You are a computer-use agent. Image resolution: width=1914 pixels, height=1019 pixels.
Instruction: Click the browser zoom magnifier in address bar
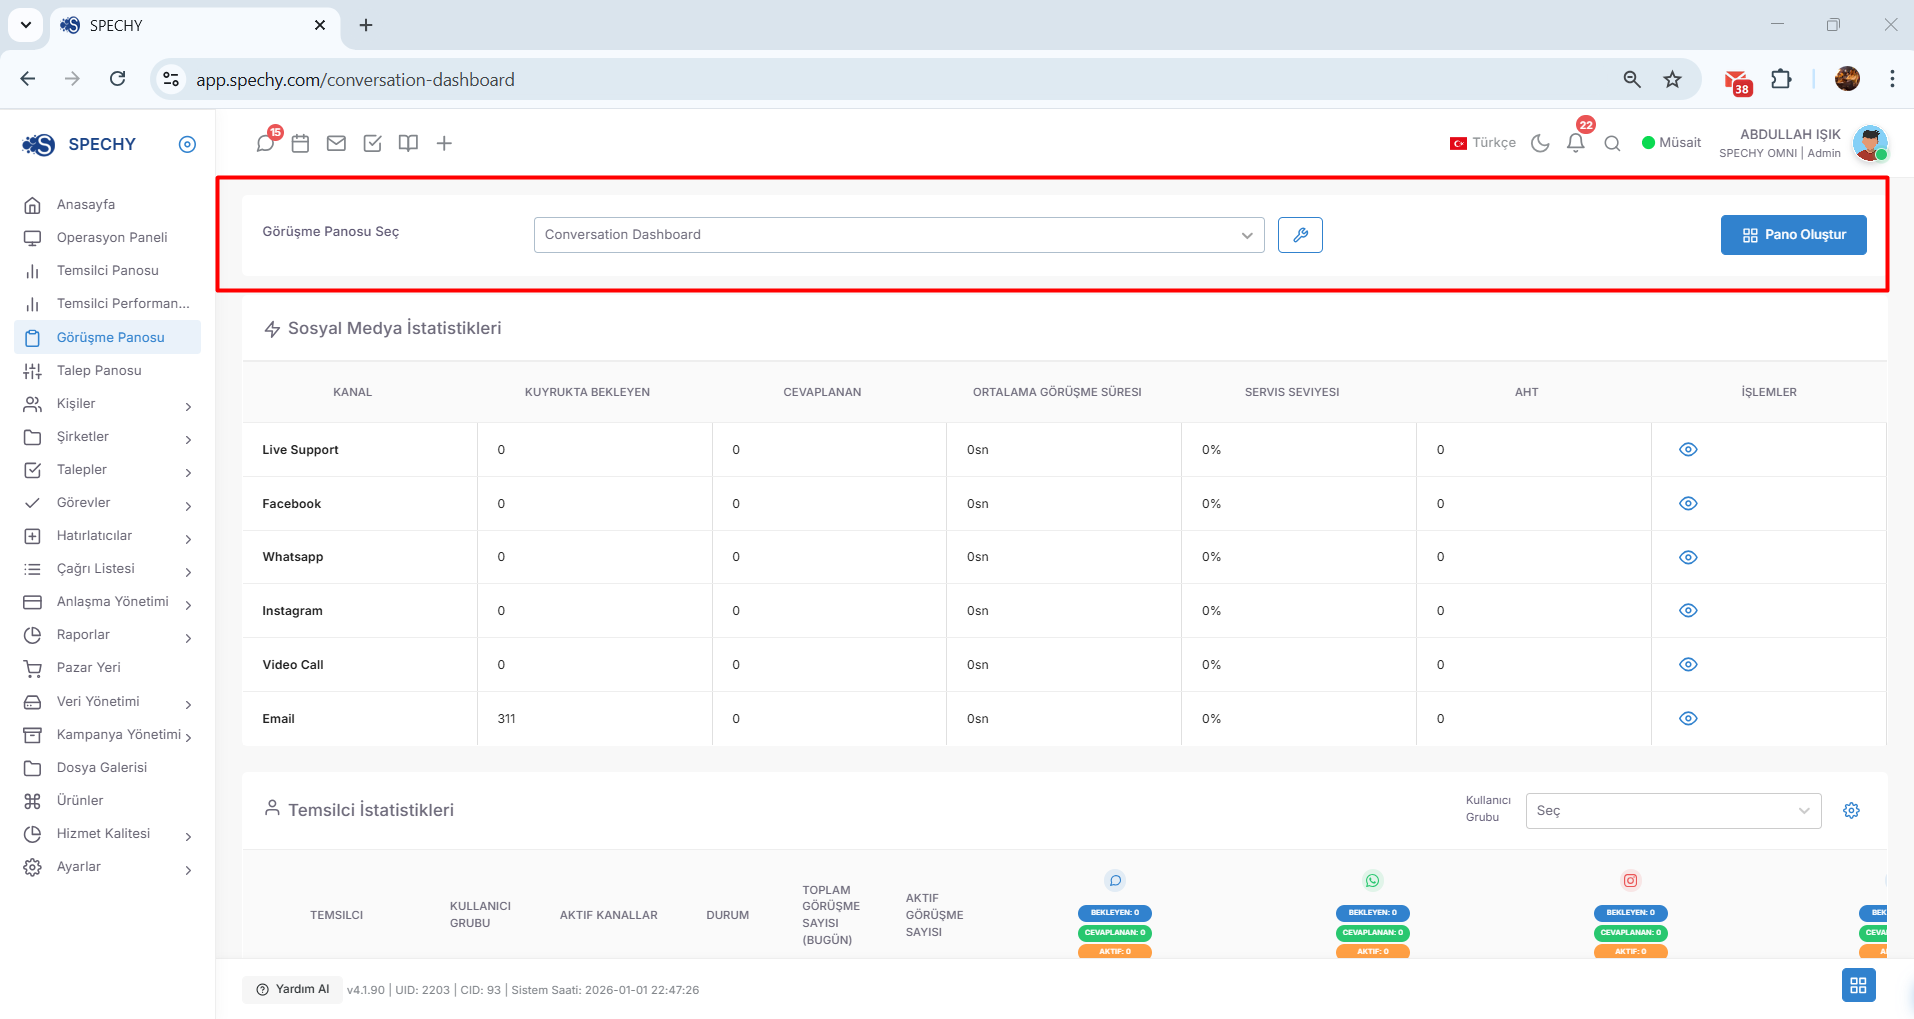pyautogui.click(x=1632, y=79)
